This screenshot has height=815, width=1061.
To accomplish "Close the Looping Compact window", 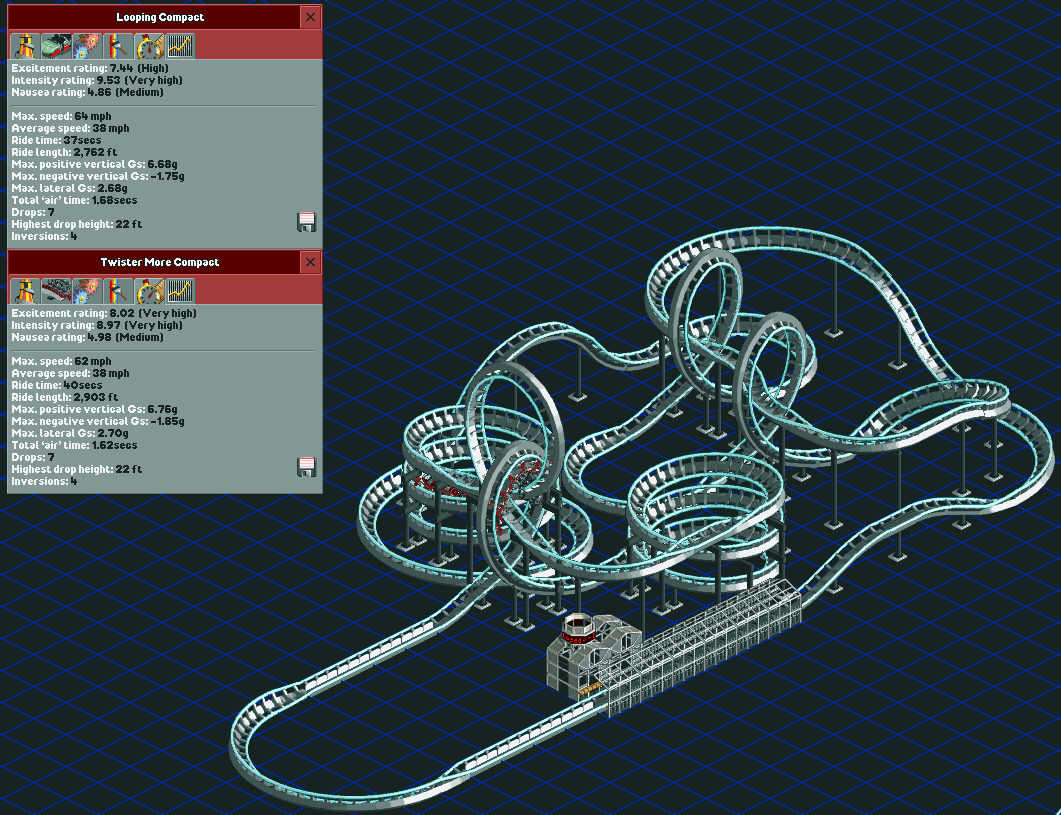I will coord(311,18).
